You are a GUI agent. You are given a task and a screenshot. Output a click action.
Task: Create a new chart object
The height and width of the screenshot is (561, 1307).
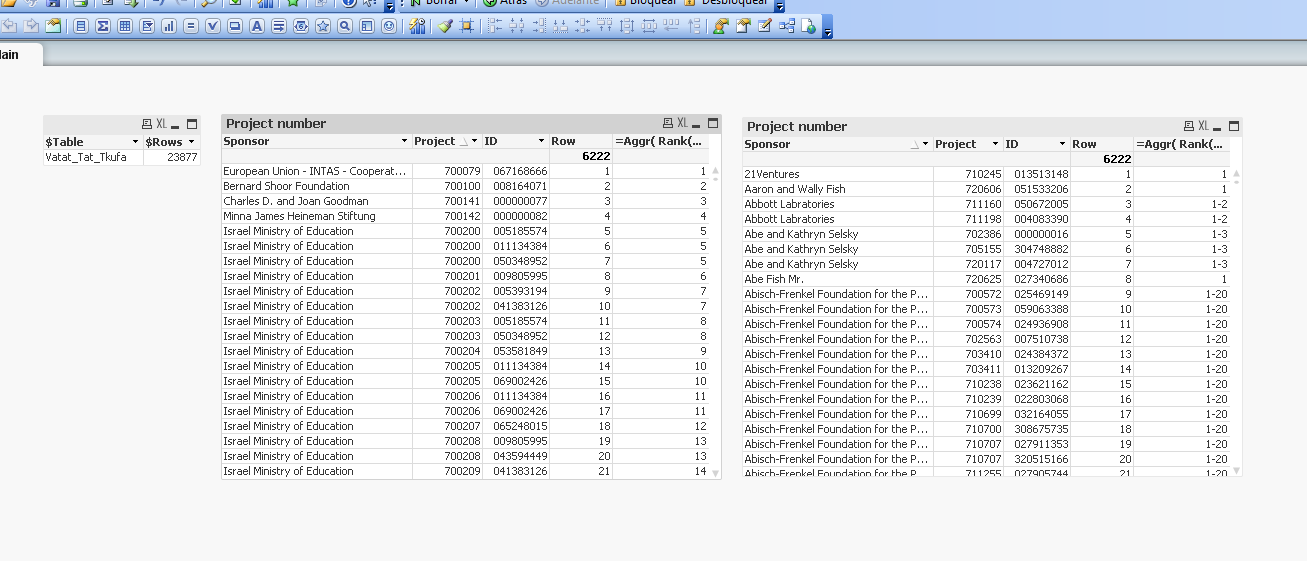coord(168,26)
